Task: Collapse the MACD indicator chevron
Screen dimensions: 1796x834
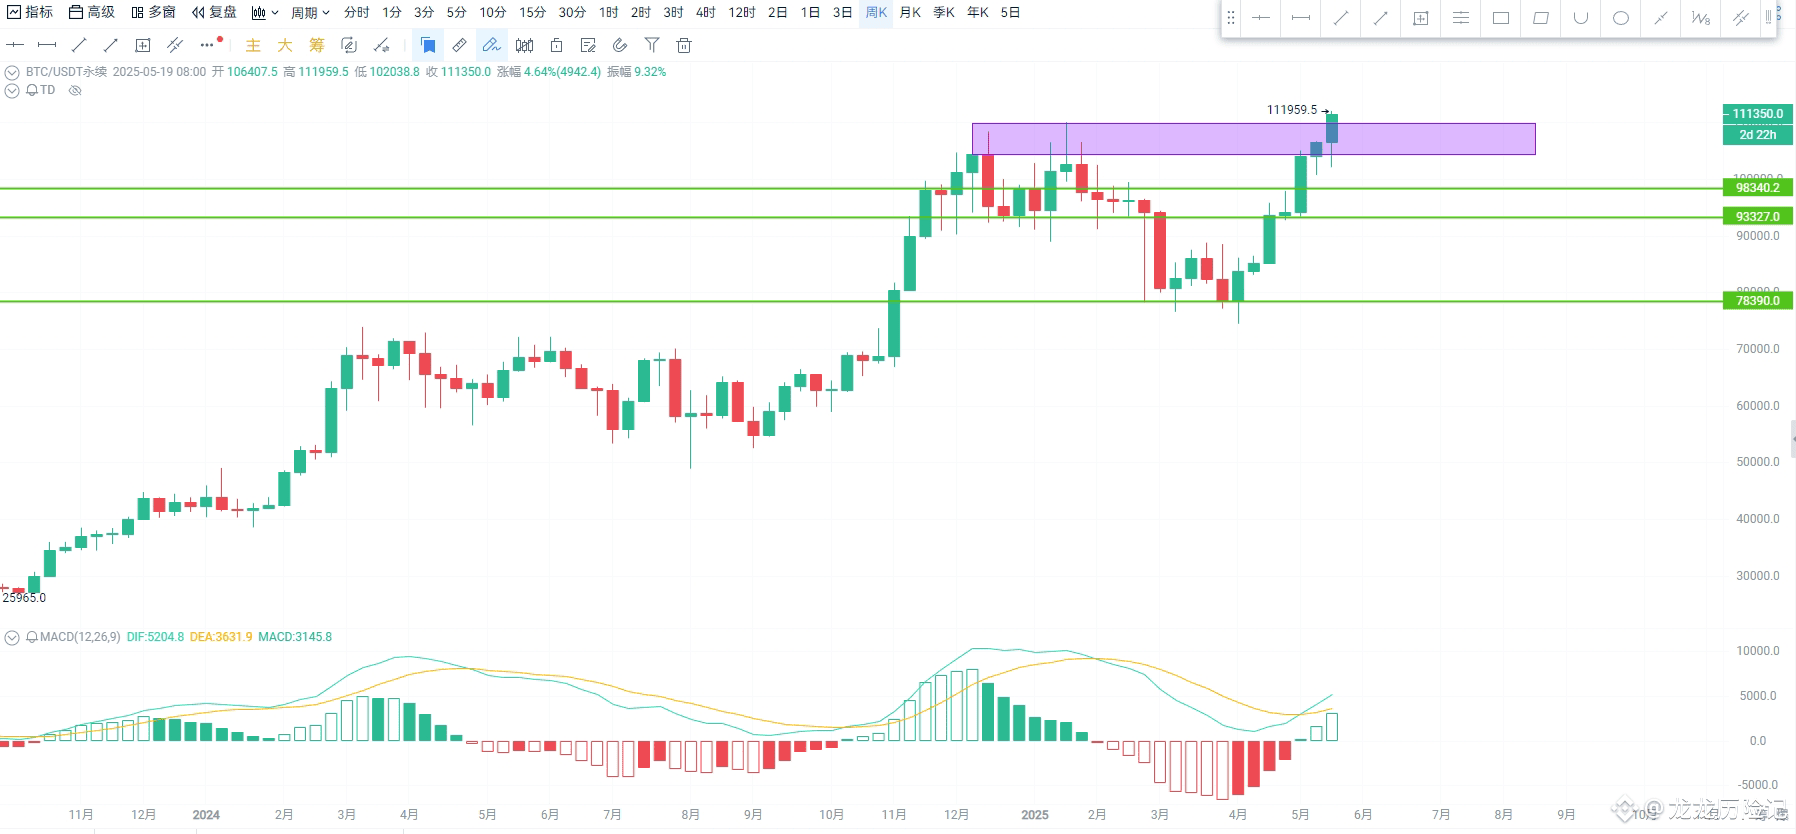Action: [x=12, y=637]
